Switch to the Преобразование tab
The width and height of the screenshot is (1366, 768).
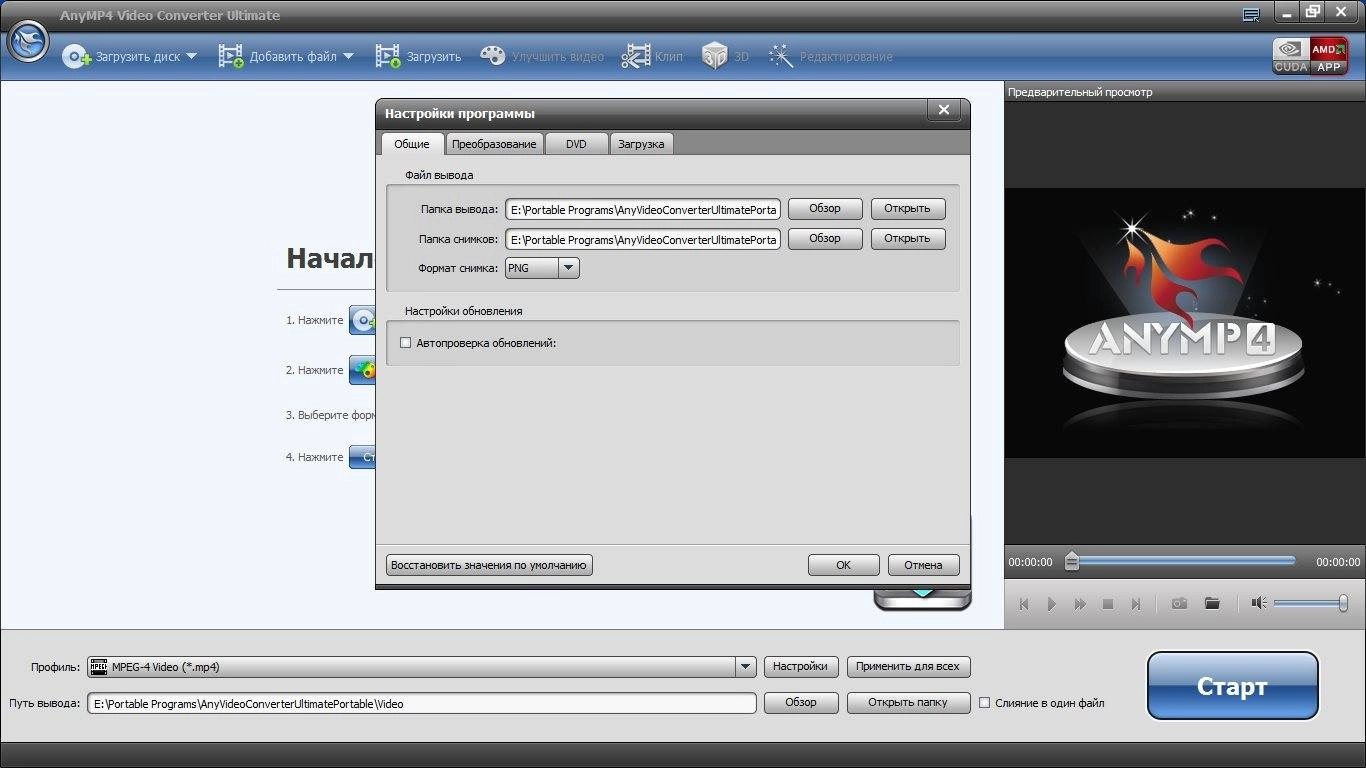pyautogui.click(x=494, y=144)
